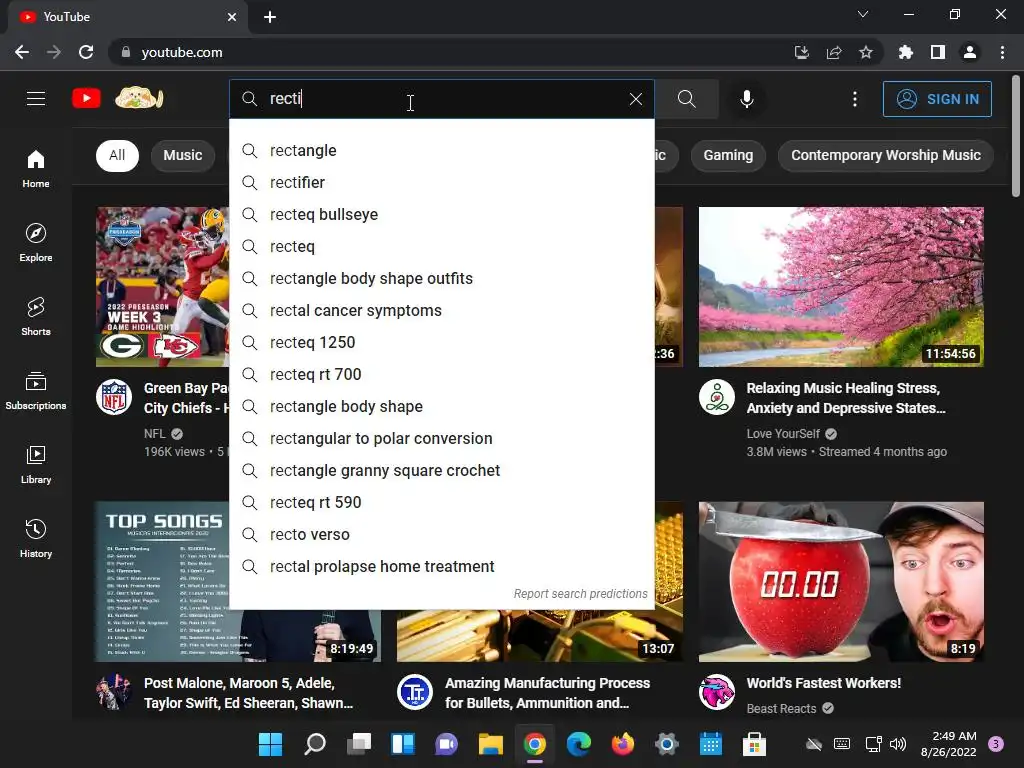1024x768 pixels.
Task: Choose suggestion 'recteq rt 700'
Action: [x=442, y=374]
